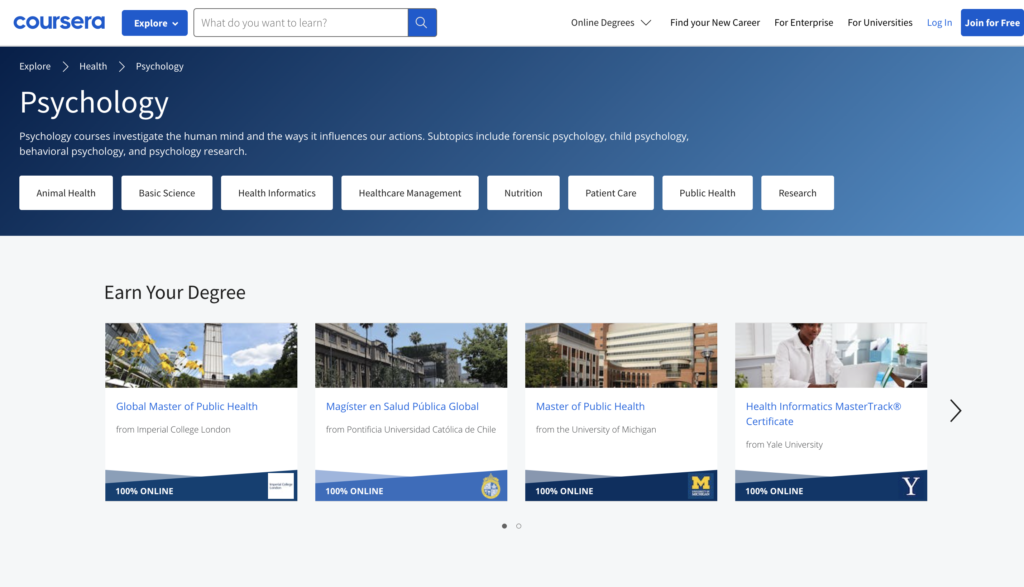Open the Explore dropdown menu
The width and height of the screenshot is (1024, 587).
155,23
